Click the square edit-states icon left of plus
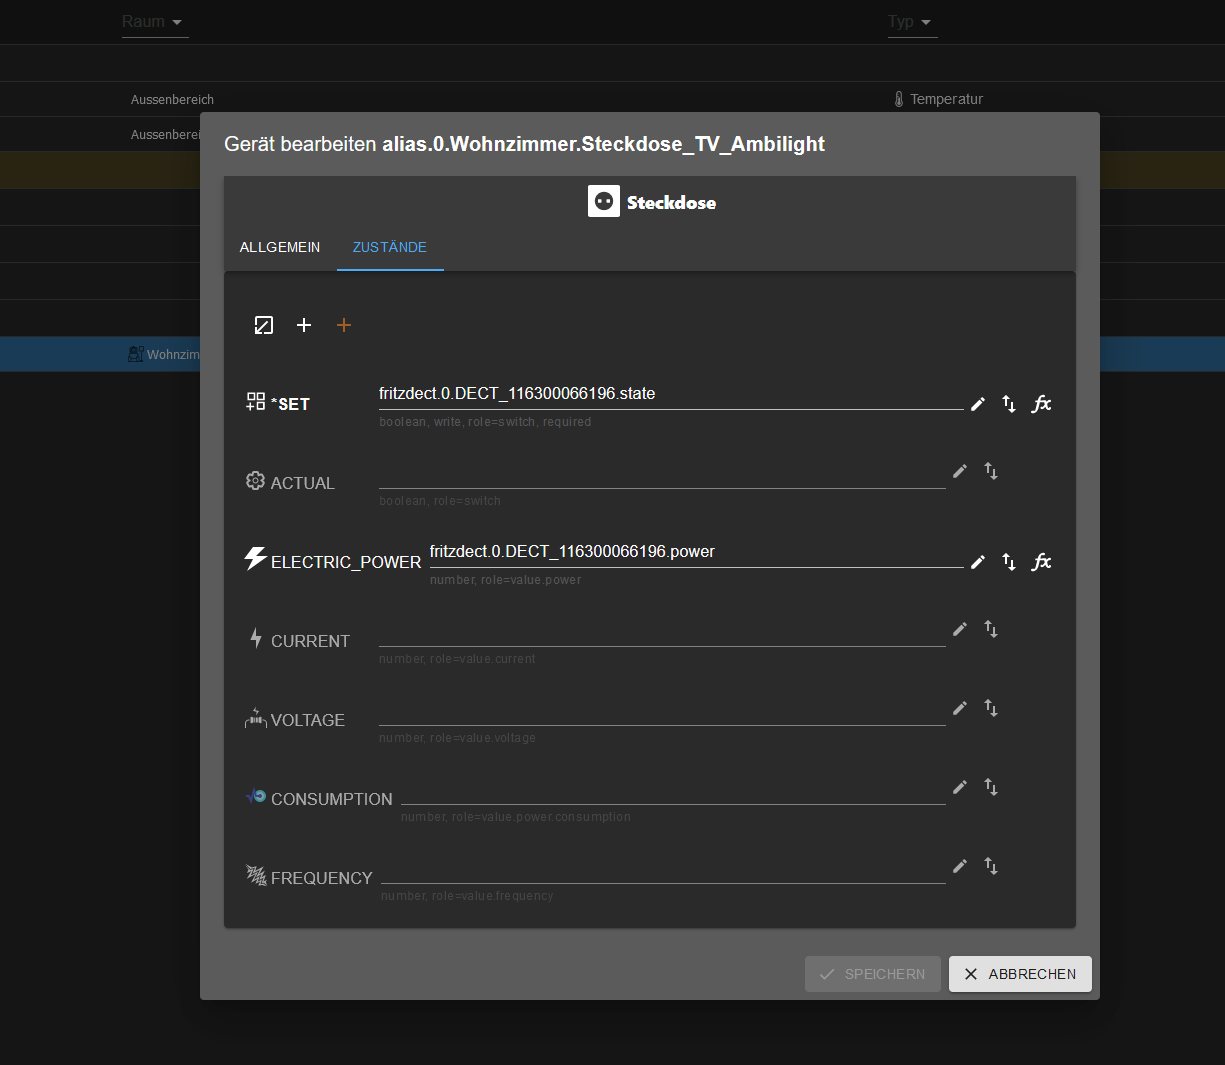Image resolution: width=1225 pixels, height=1065 pixels. 264,325
